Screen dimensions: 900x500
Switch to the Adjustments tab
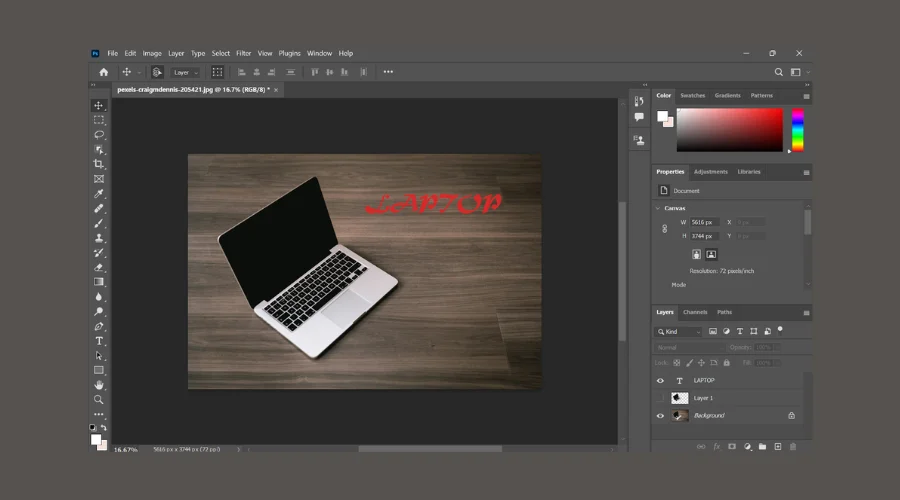coord(711,172)
